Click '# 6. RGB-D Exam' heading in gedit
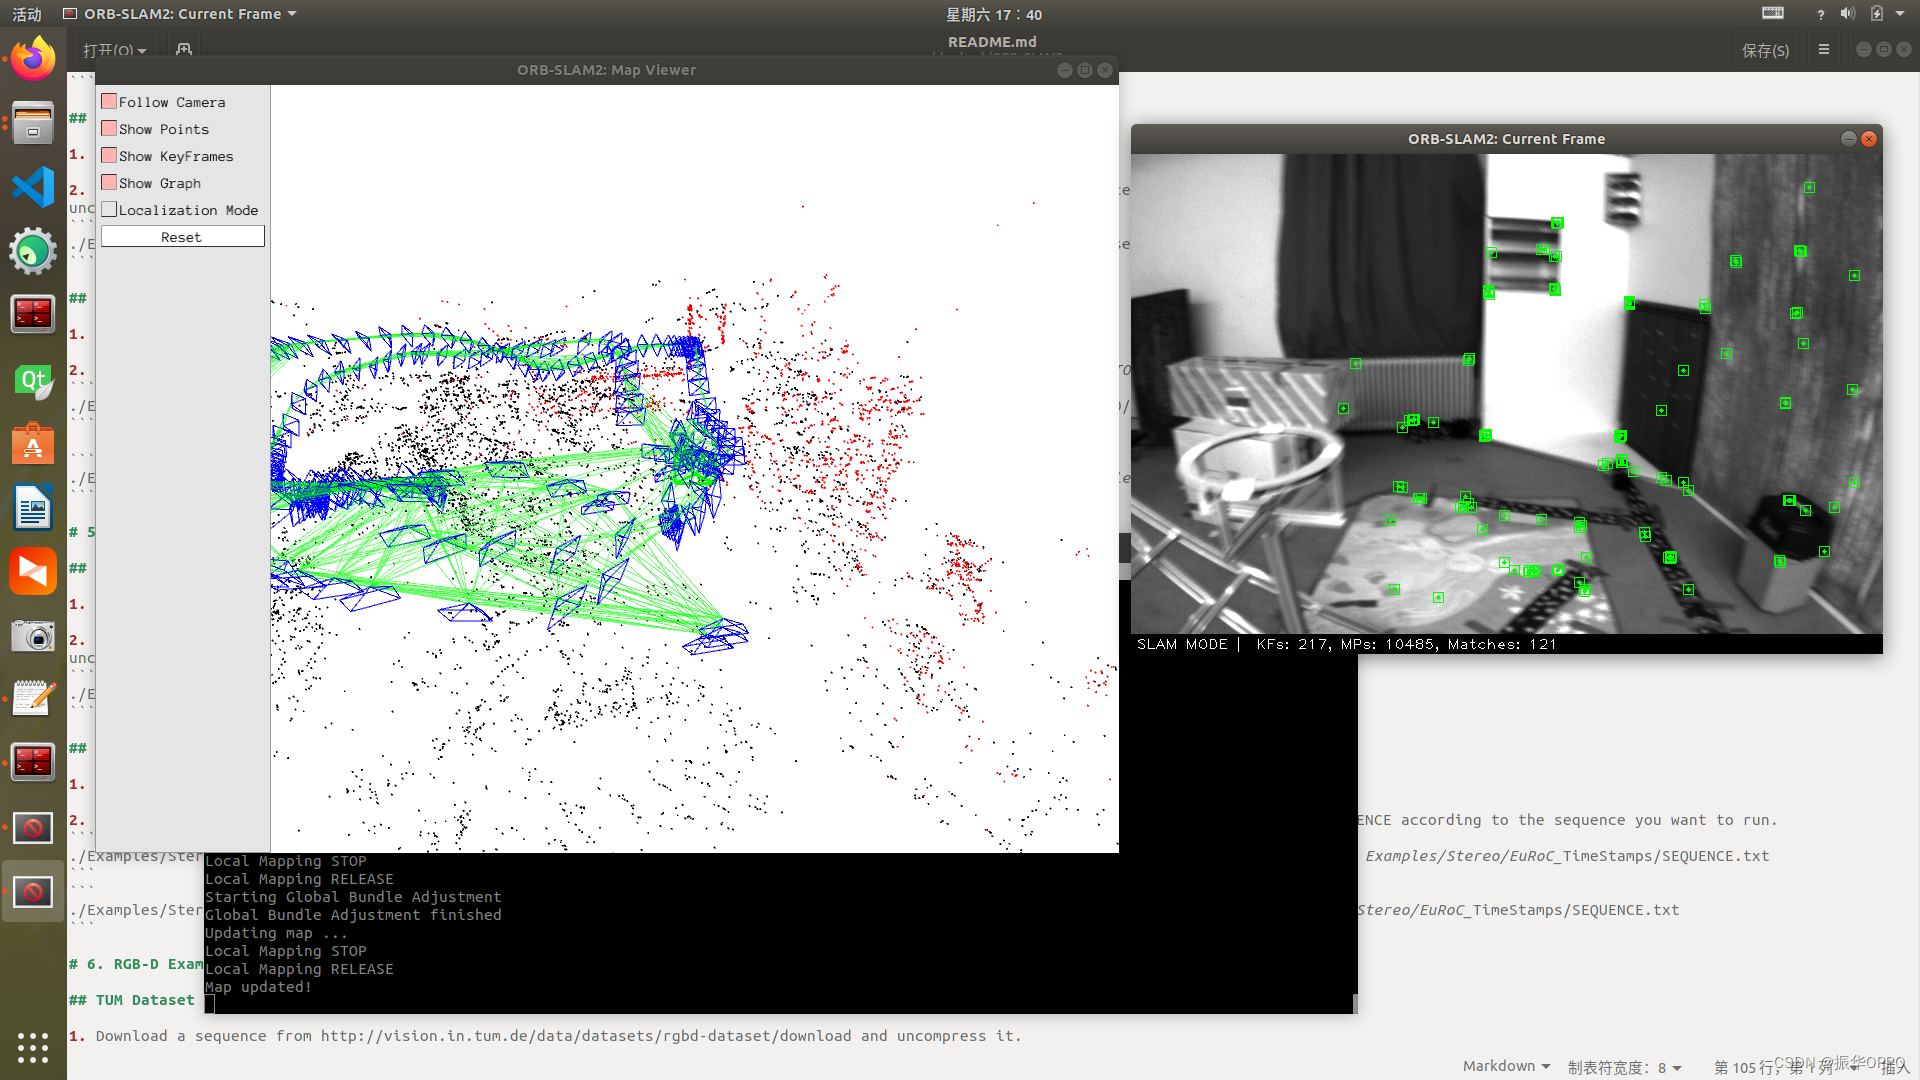 pyautogui.click(x=135, y=964)
